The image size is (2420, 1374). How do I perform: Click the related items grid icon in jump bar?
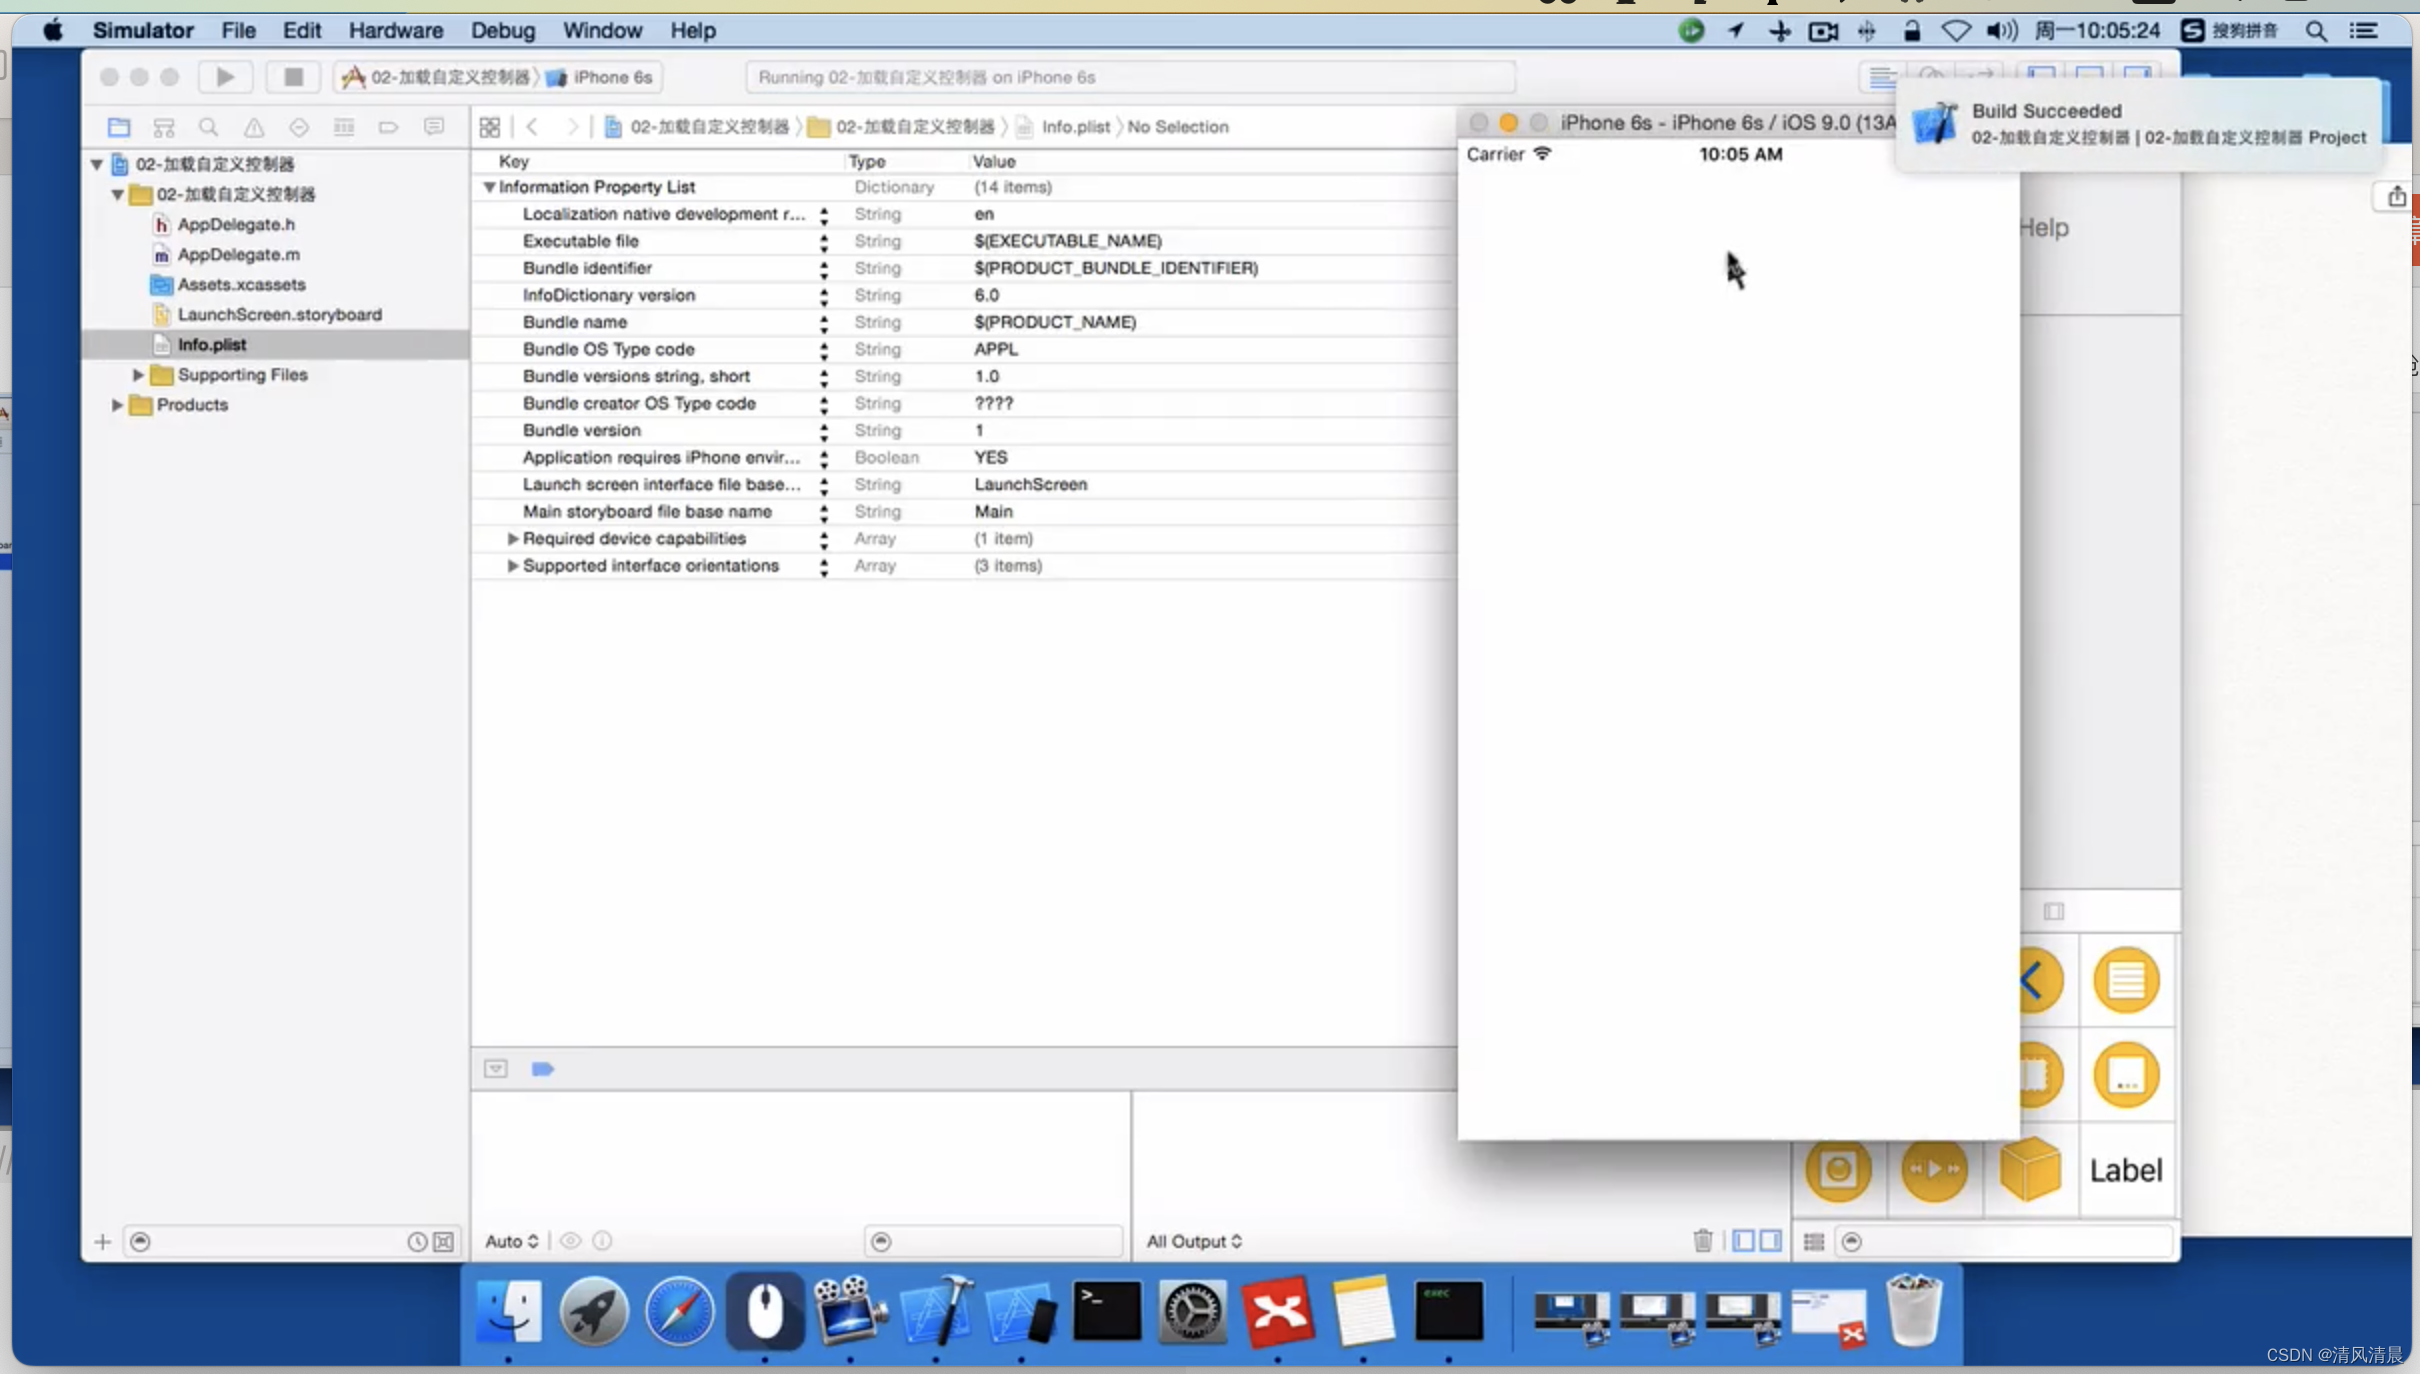490,127
